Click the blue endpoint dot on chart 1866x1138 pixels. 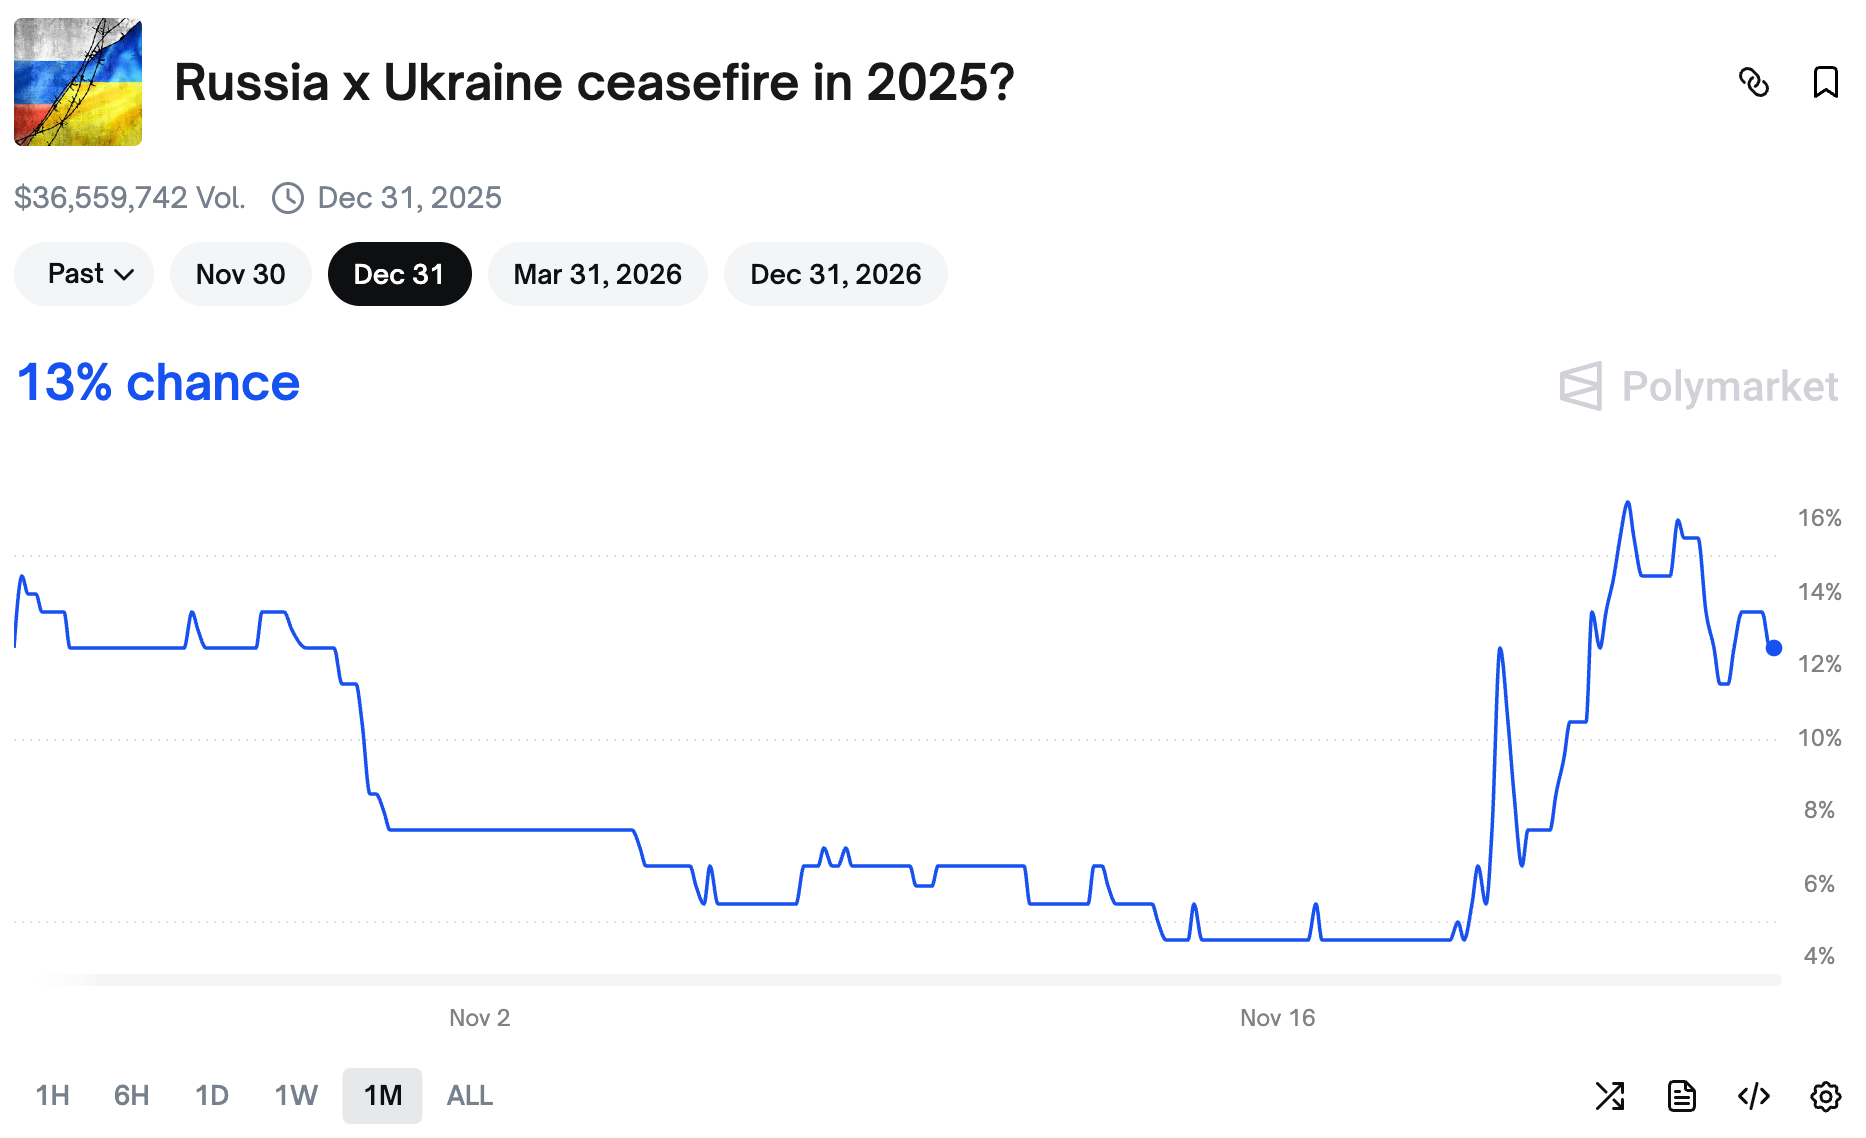pos(1774,648)
